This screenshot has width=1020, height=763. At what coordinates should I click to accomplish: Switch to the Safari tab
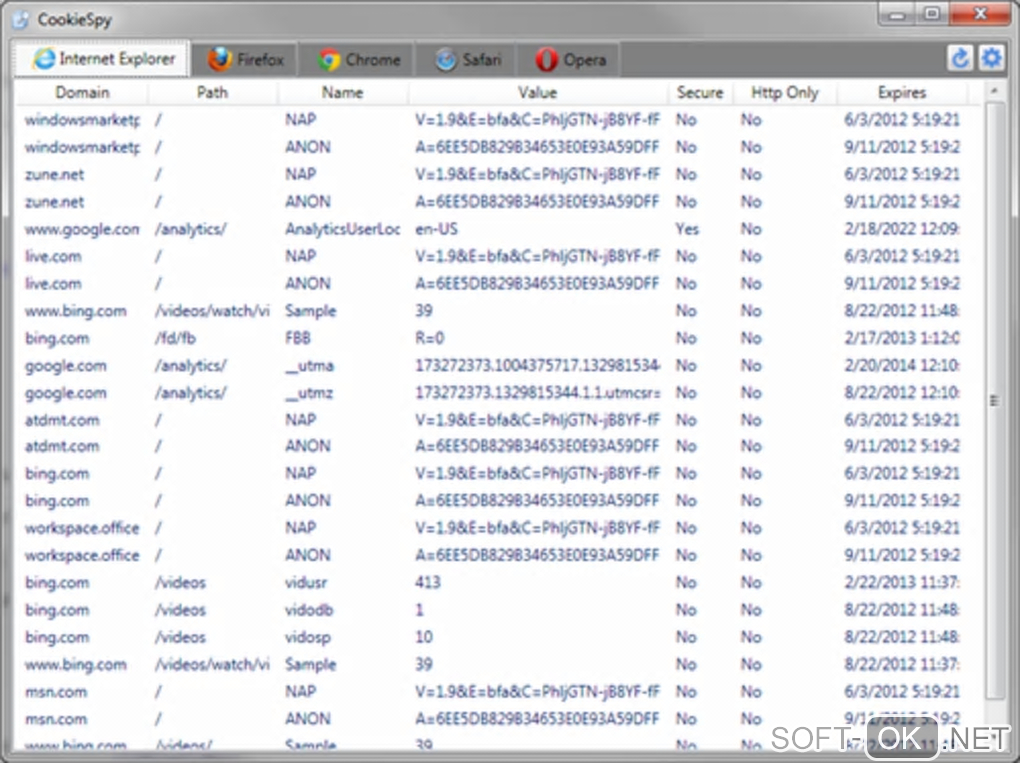click(x=466, y=60)
